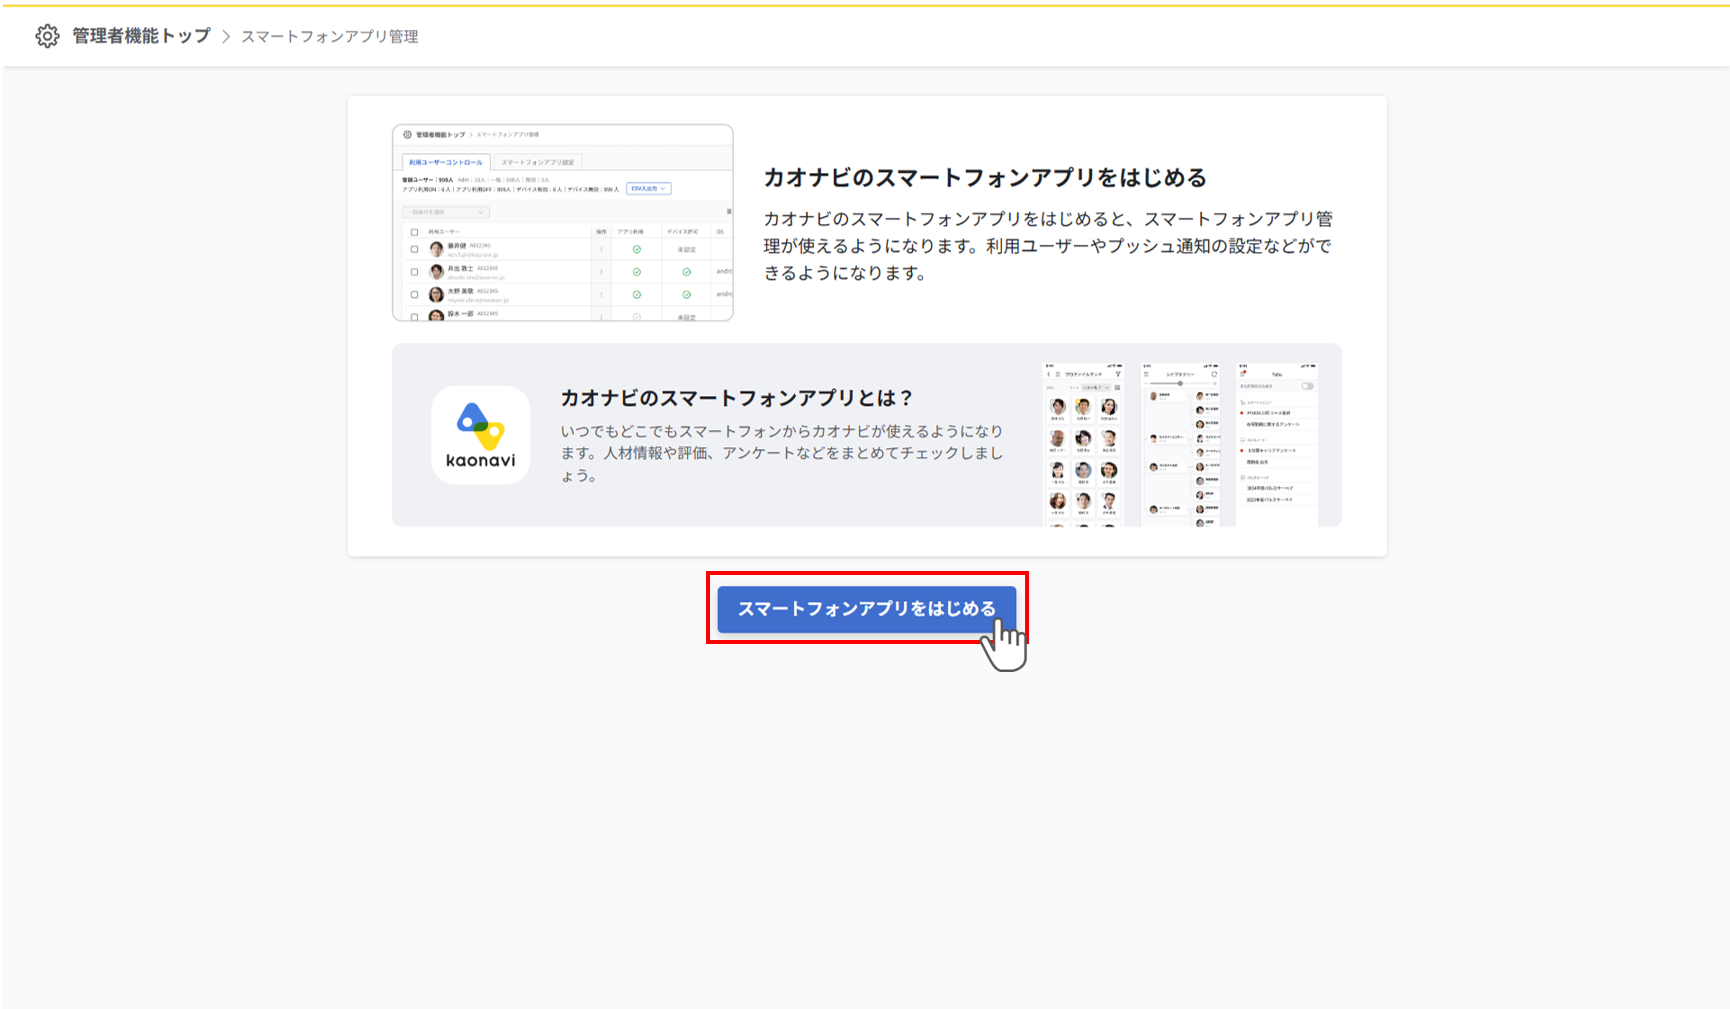The width and height of the screenshot is (1730, 1009).
Task: Expand the 一括操作を選択 dropdown
Action: click(x=446, y=212)
